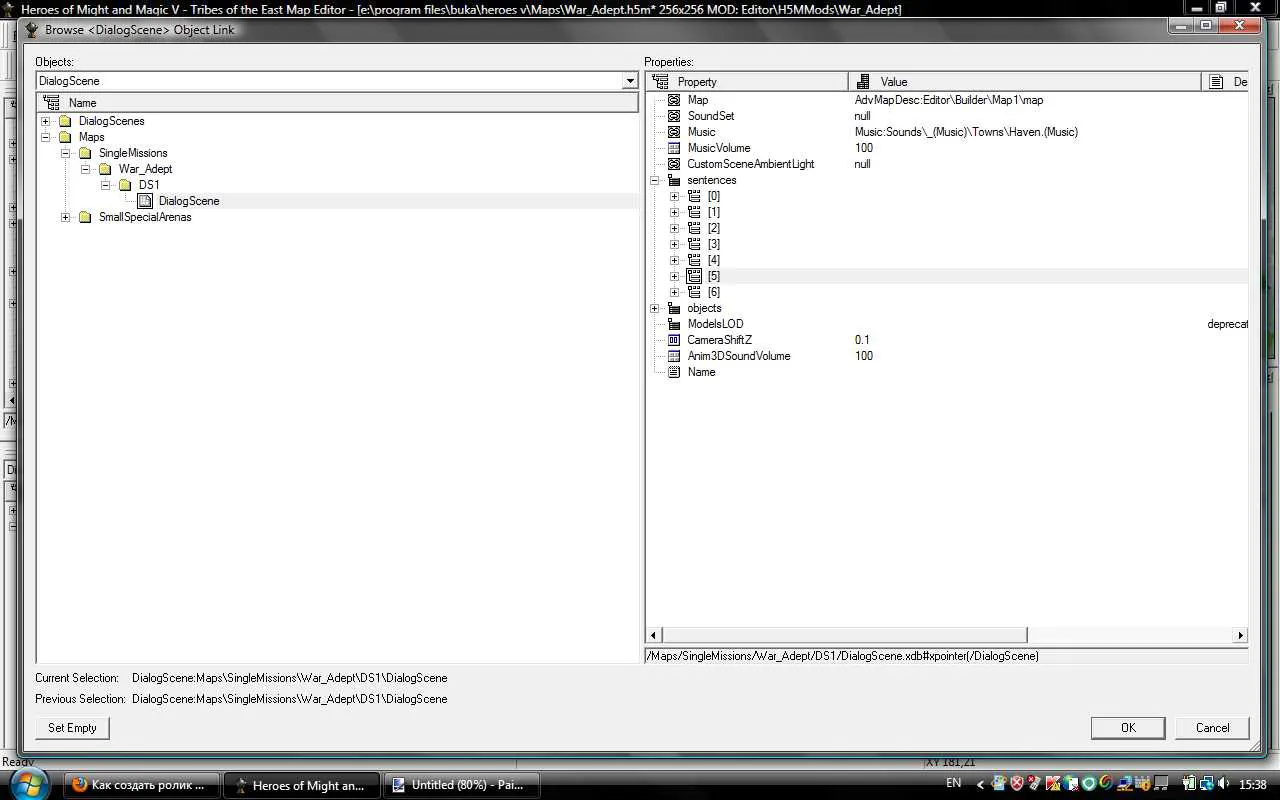Open the Objects type dropdown
This screenshot has height=800, width=1280.
[x=630, y=81]
